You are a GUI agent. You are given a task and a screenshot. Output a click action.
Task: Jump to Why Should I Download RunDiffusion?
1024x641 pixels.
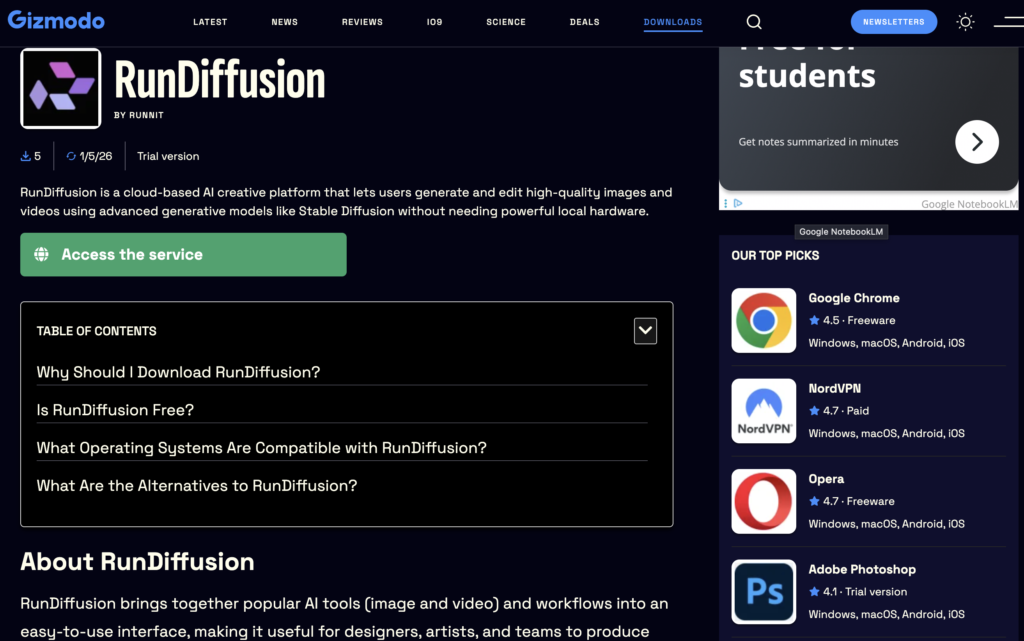178,372
